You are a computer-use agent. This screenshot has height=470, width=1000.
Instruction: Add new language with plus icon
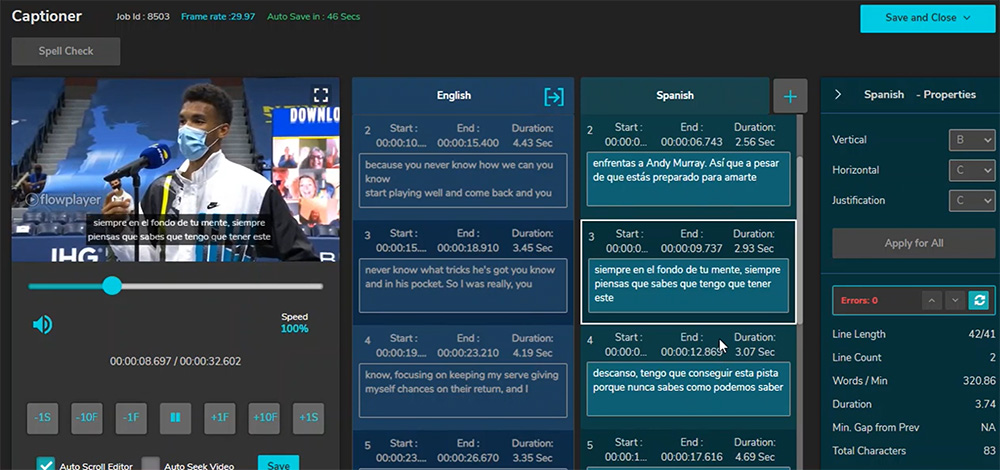pos(789,96)
